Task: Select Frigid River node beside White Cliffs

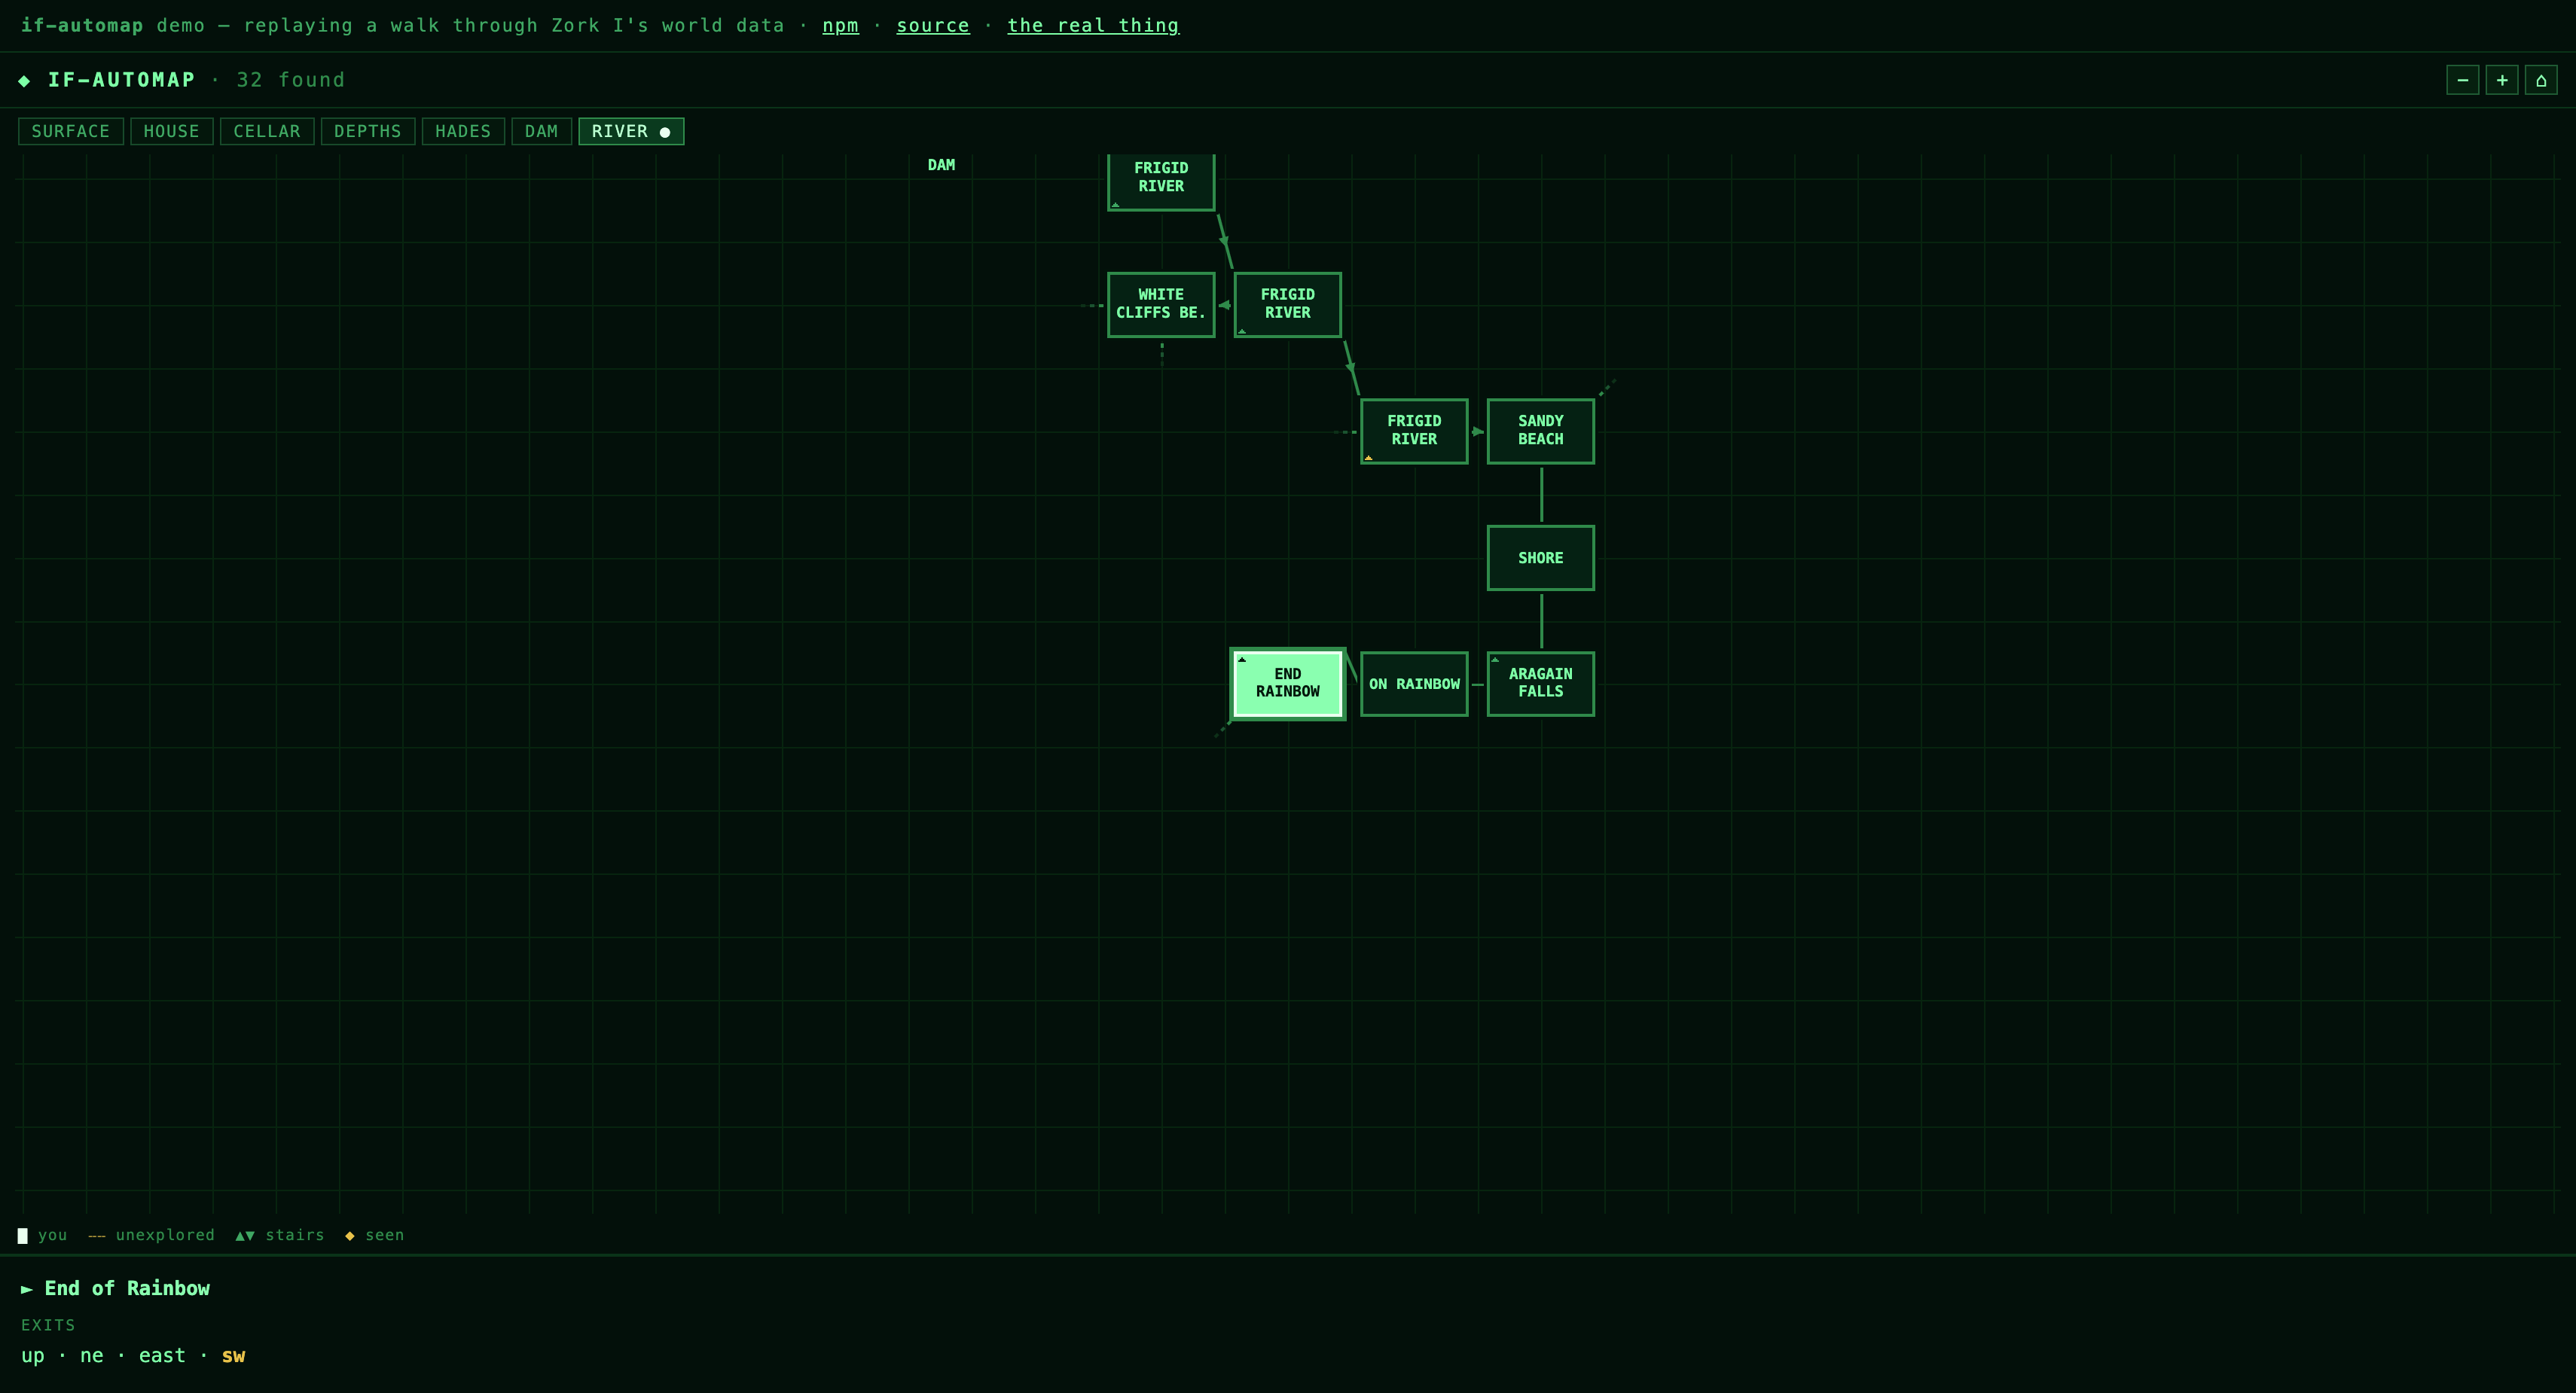Action: tap(1287, 304)
